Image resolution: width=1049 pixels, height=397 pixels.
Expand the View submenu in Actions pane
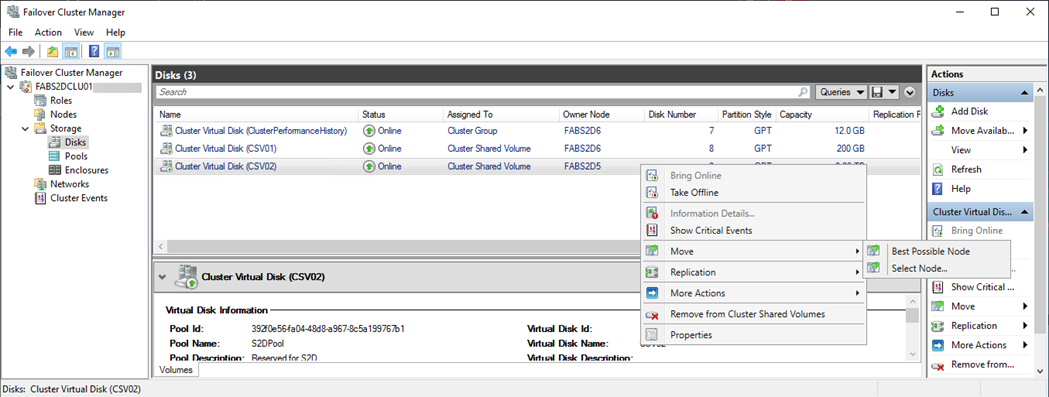[1025, 150]
